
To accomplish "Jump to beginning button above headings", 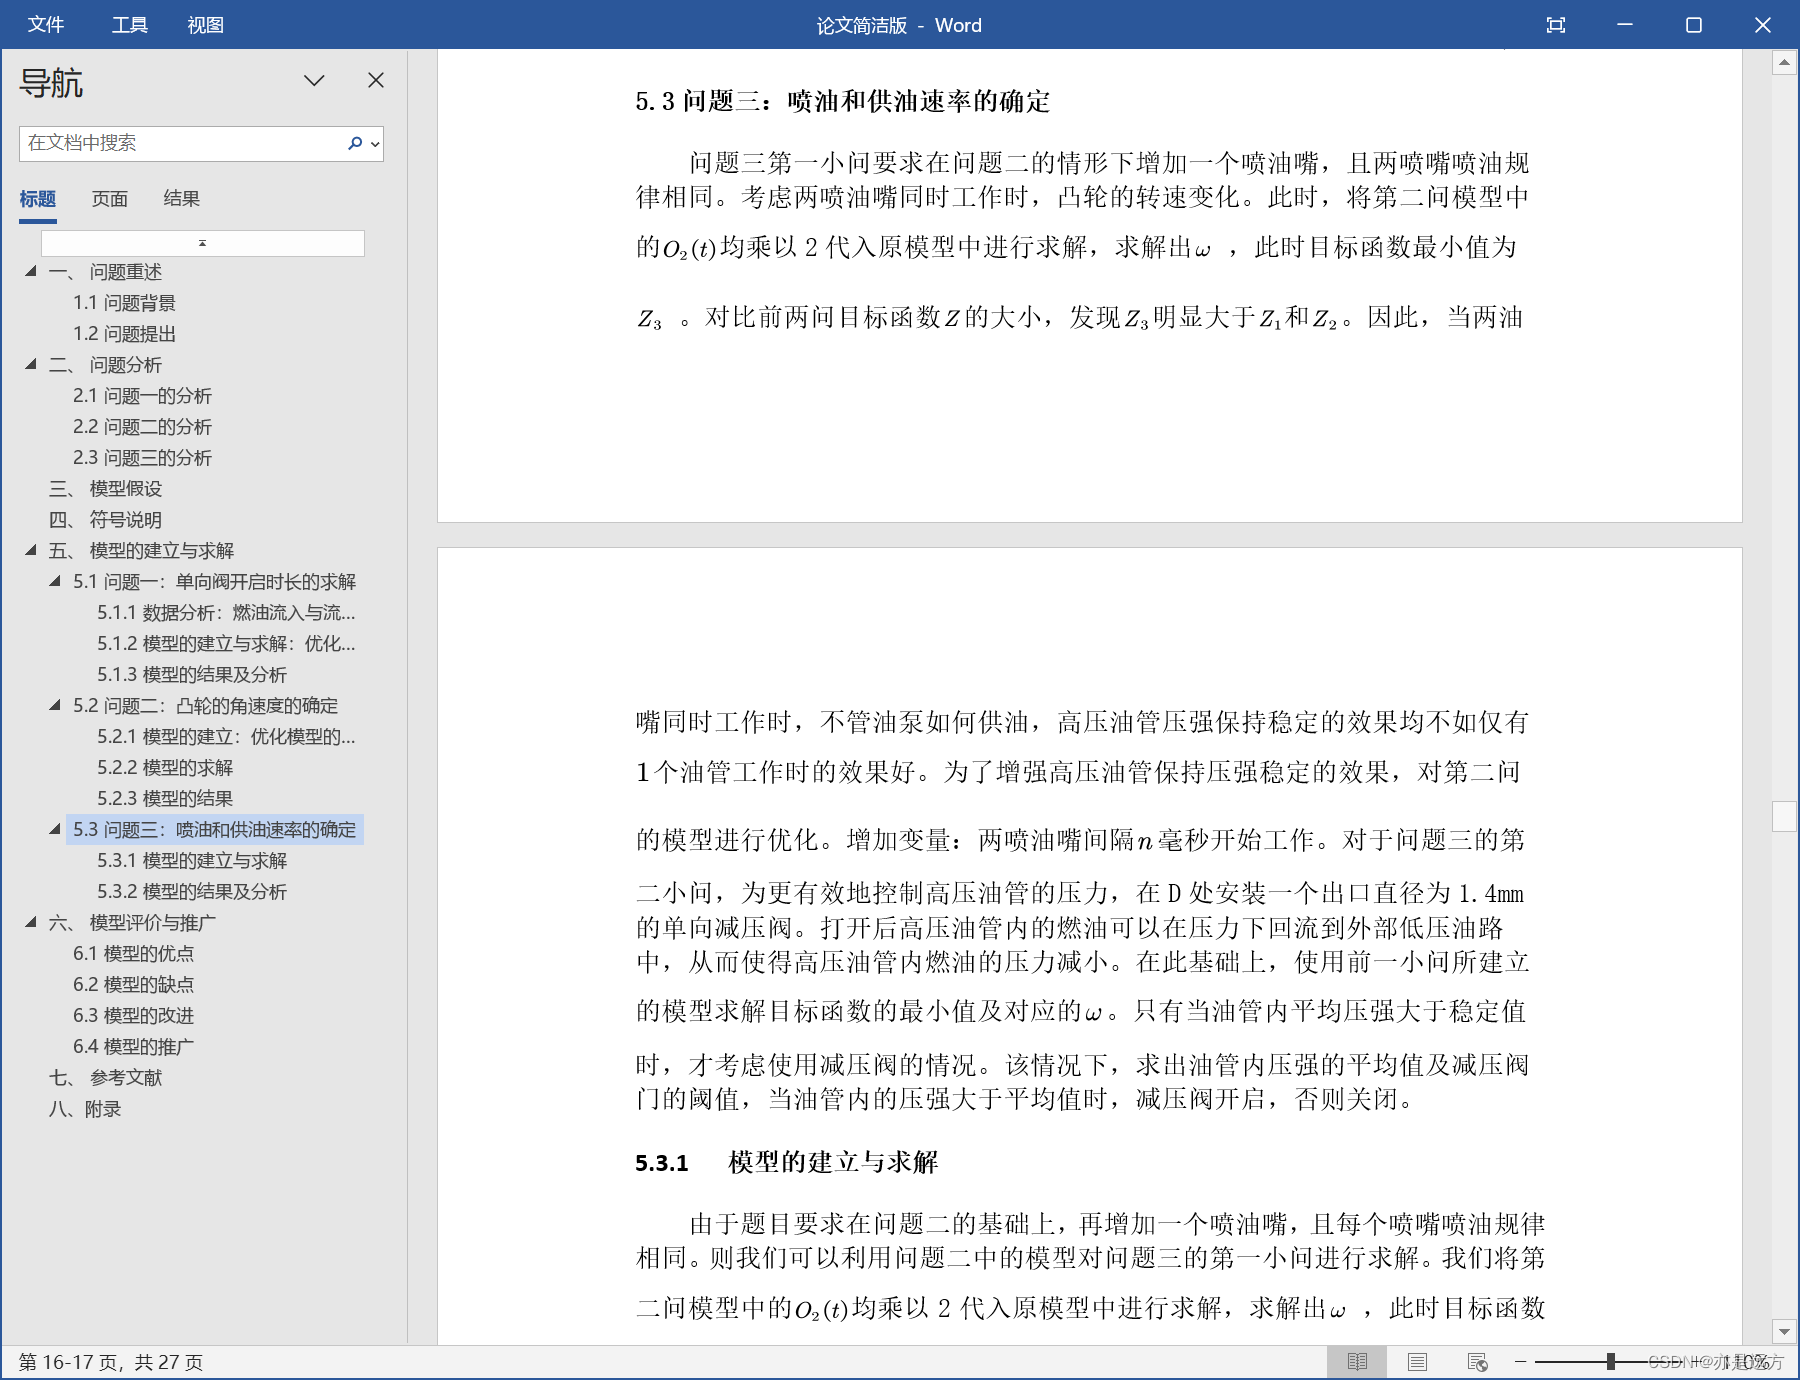I will point(203,243).
